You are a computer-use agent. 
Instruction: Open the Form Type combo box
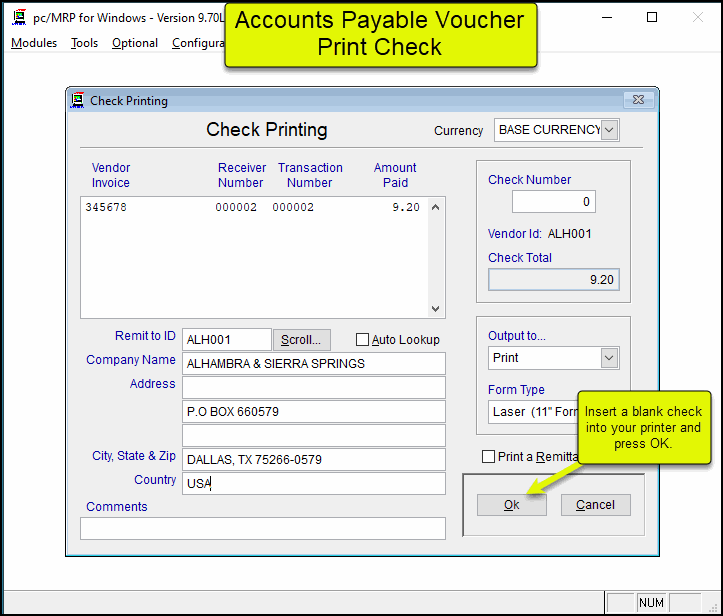tap(535, 411)
